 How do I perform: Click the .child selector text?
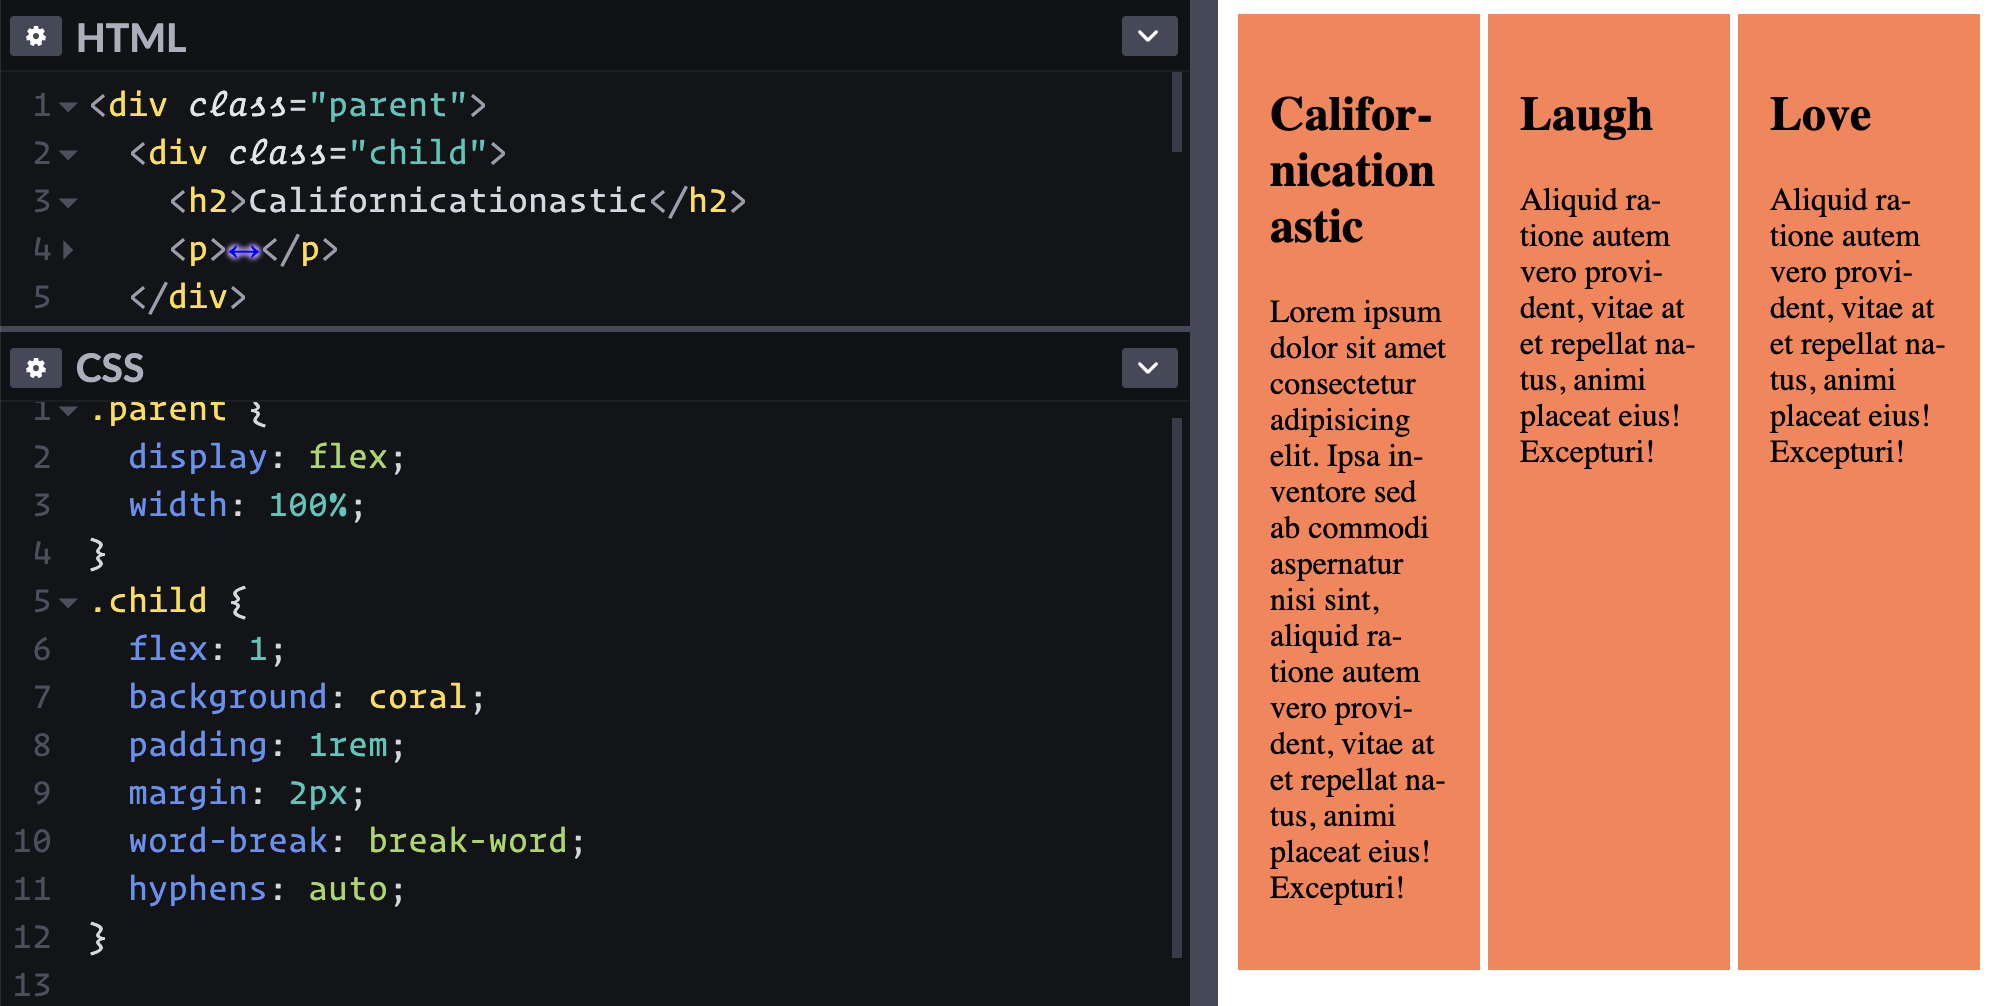coord(148,601)
